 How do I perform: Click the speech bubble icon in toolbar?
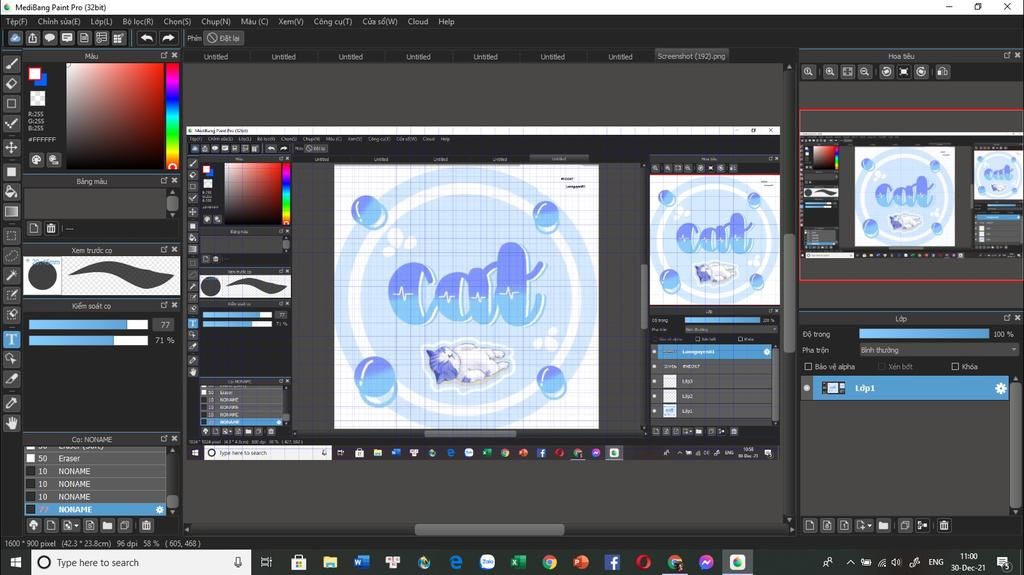50,38
